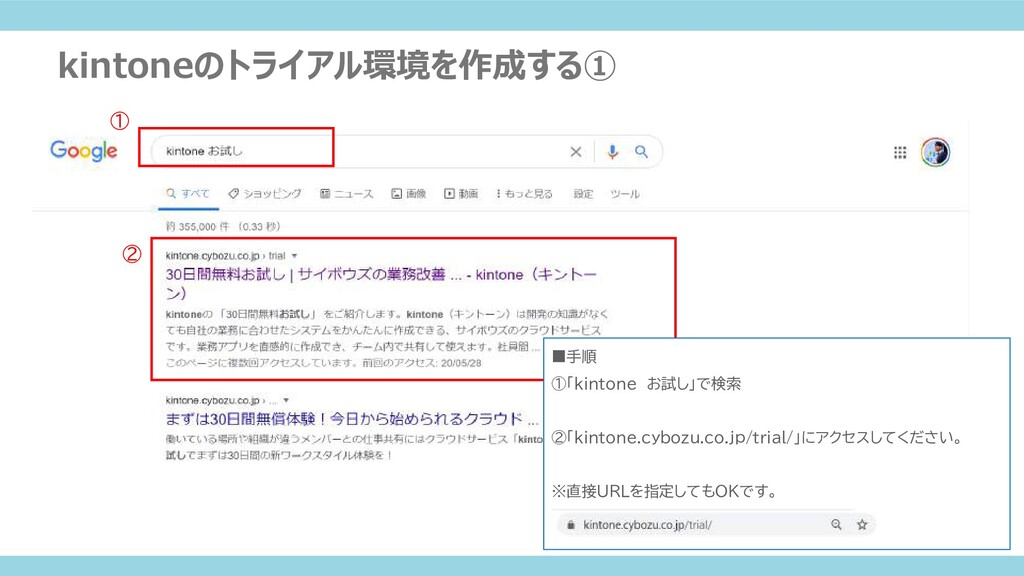1024x576 pixels.
Task: Click the text ①「kintone お試し」で検索
Action: click(646, 384)
